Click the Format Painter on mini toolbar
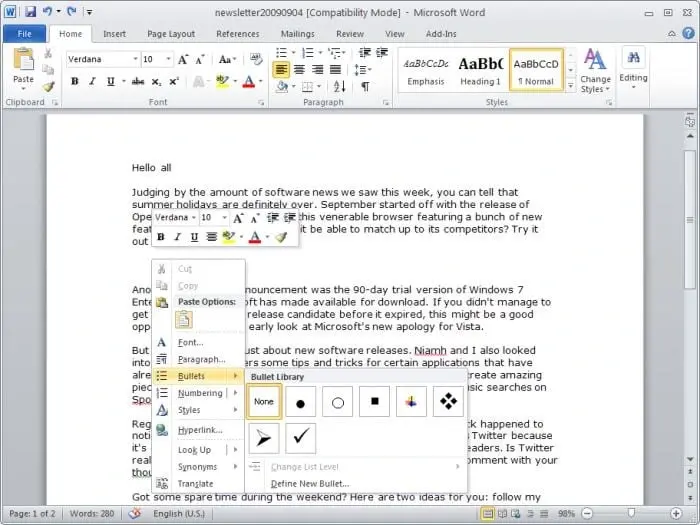This screenshot has height=525, width=700. pos(281,237)
